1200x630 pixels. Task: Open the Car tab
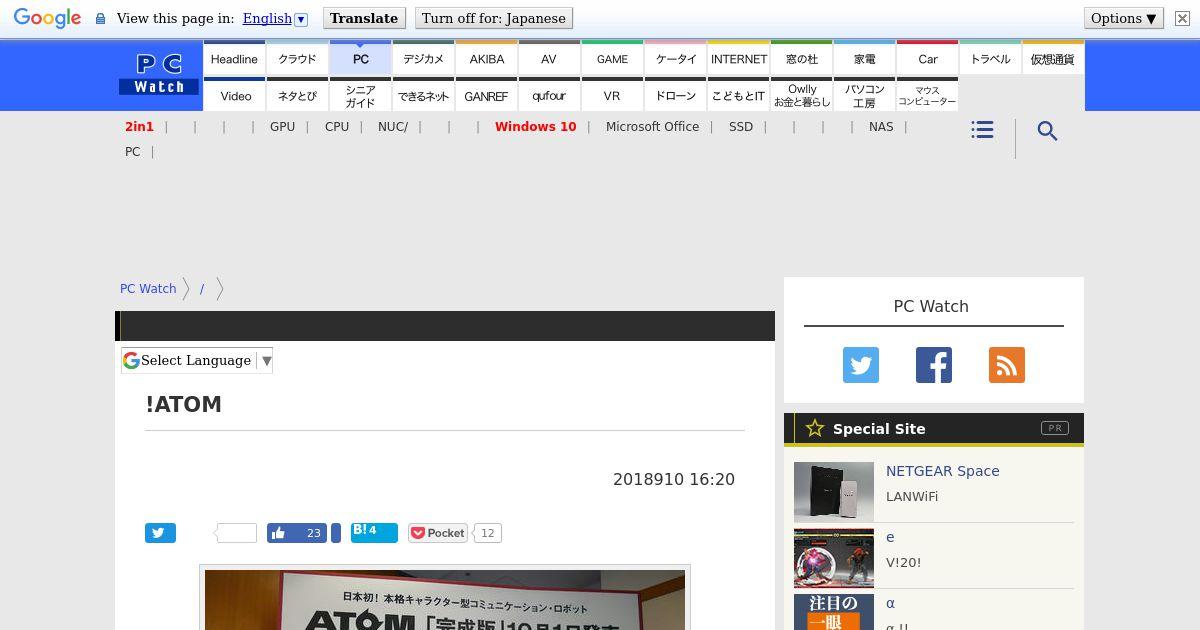pos(927,59)
